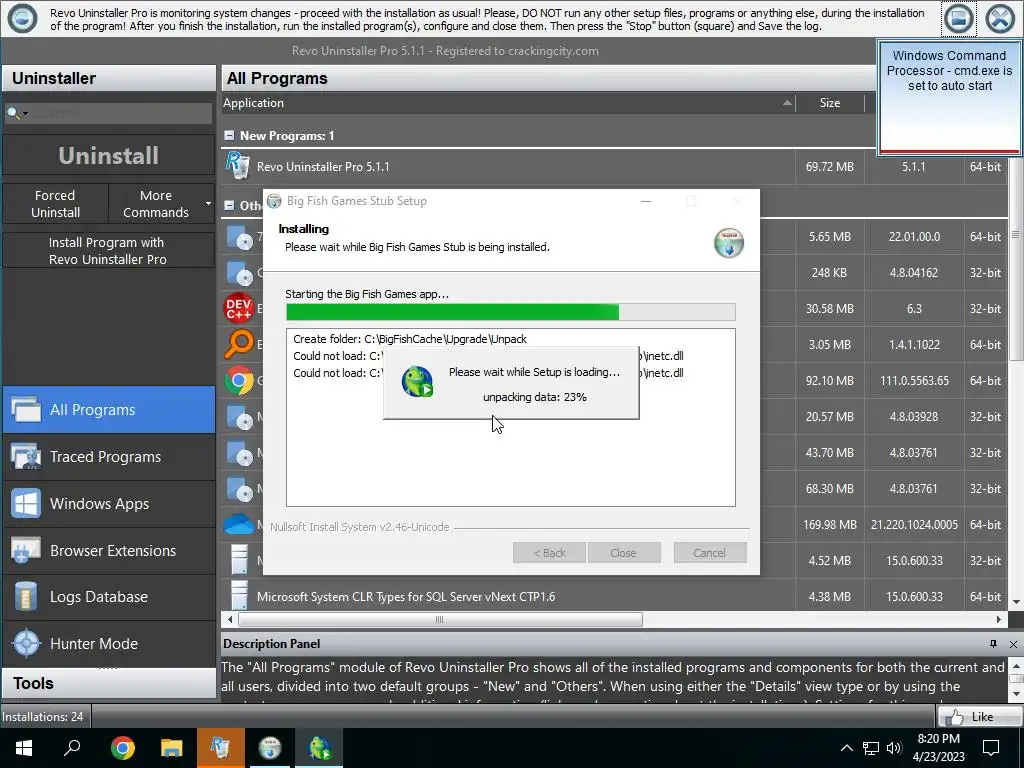Click the All Programs sidebar icon
This screenshot has width=1024, height=768.
click(x=25, y=409)
